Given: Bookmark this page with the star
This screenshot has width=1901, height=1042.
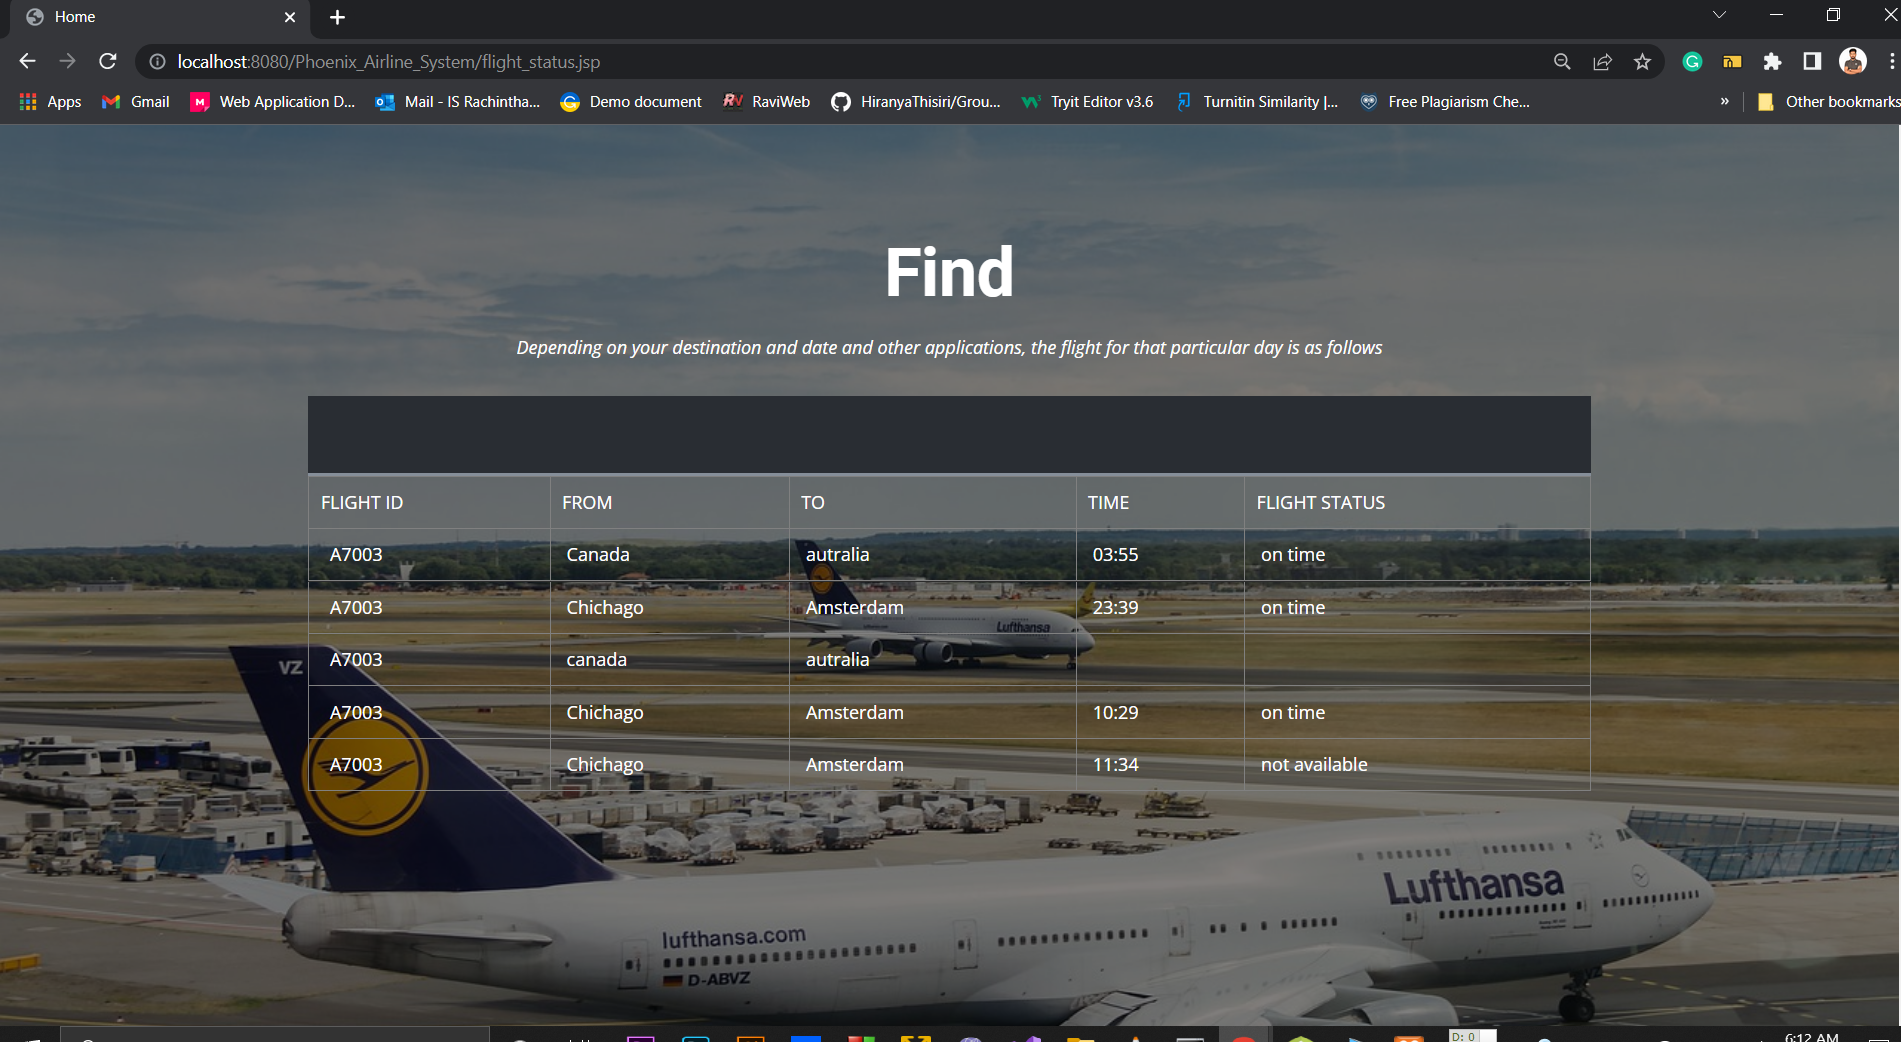Looking at the screenshot, I should pos(1642,62).
